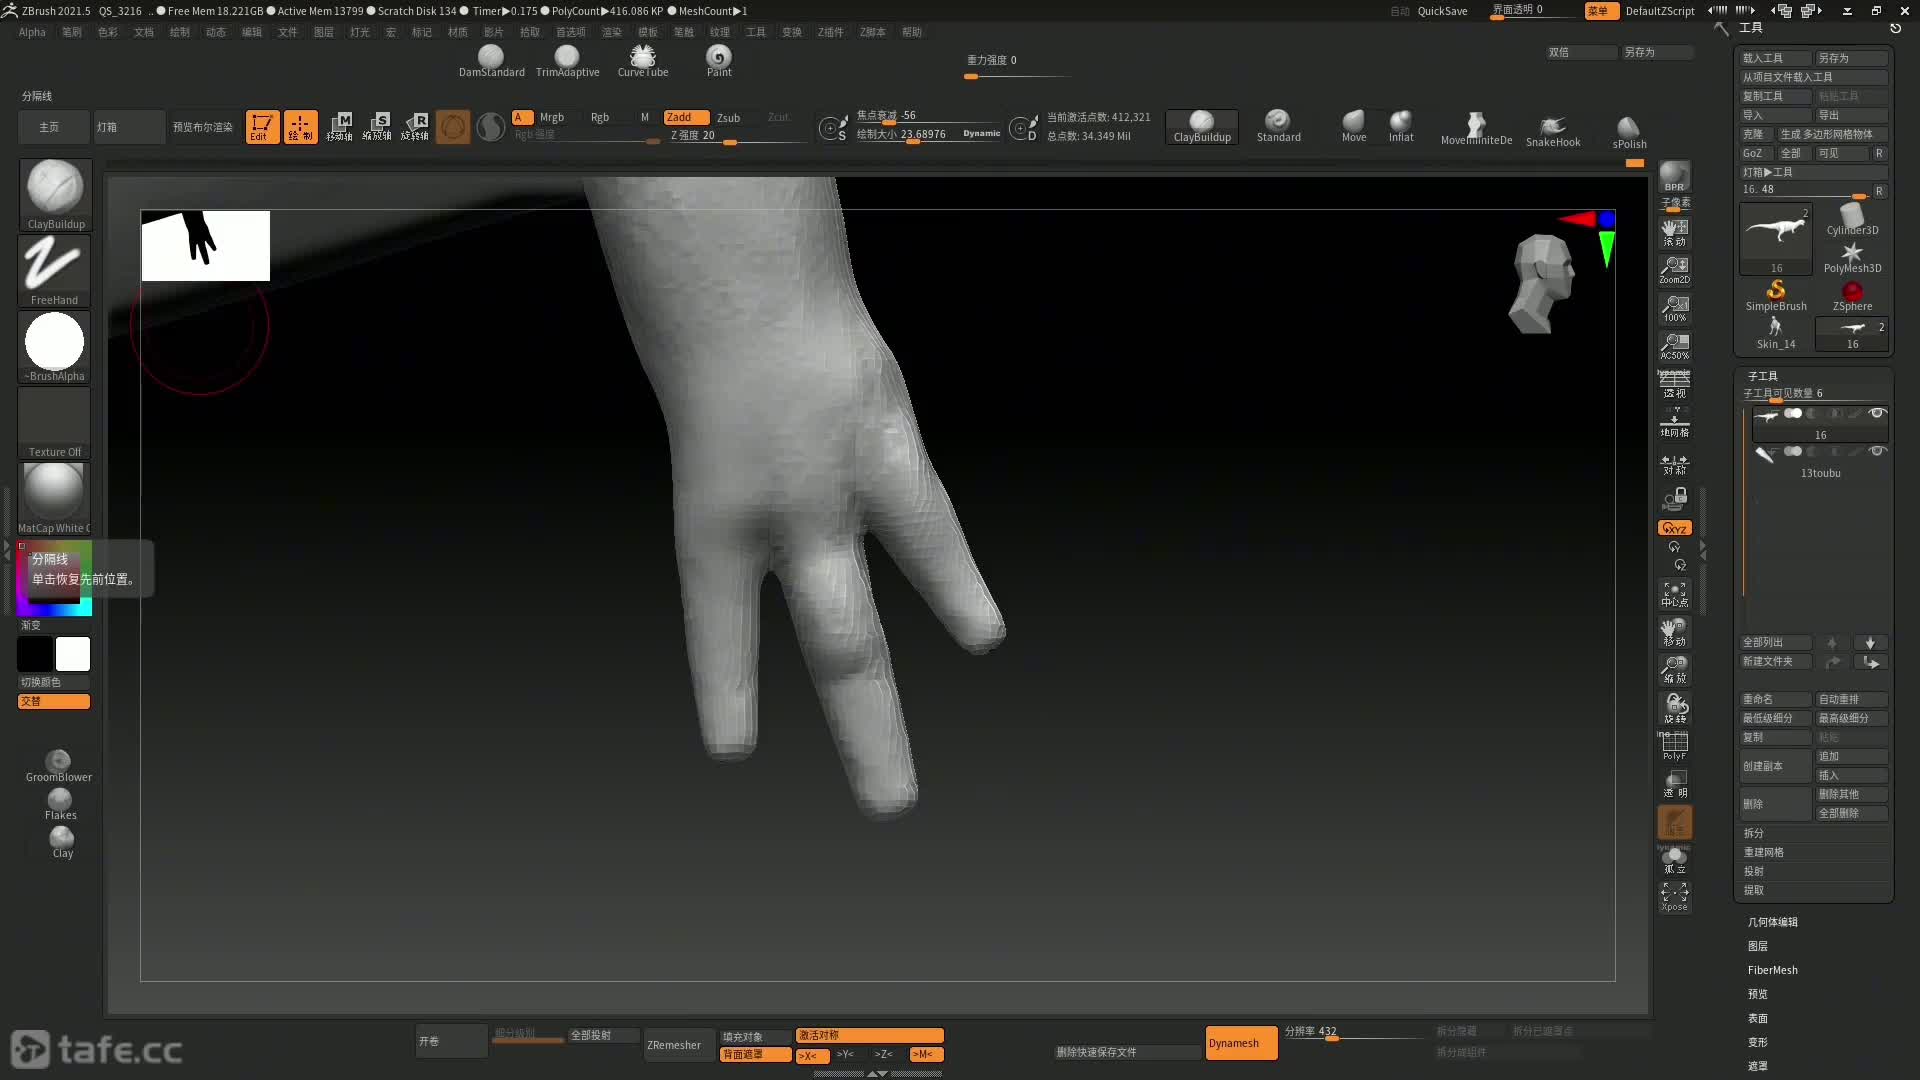Screen dimensions: 1920x1080
Task: Select the Standard brush
Action: pos(1278,127)
